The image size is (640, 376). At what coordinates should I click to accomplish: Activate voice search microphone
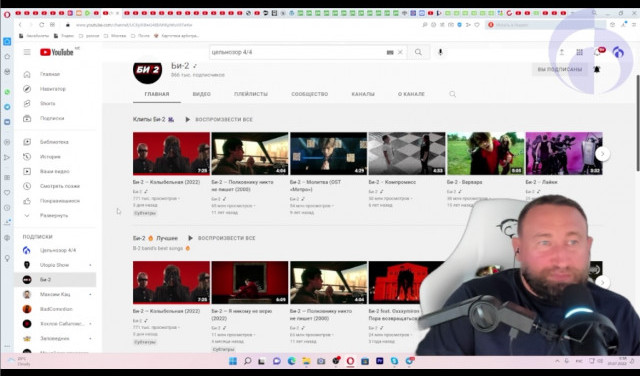coord(440,52)
